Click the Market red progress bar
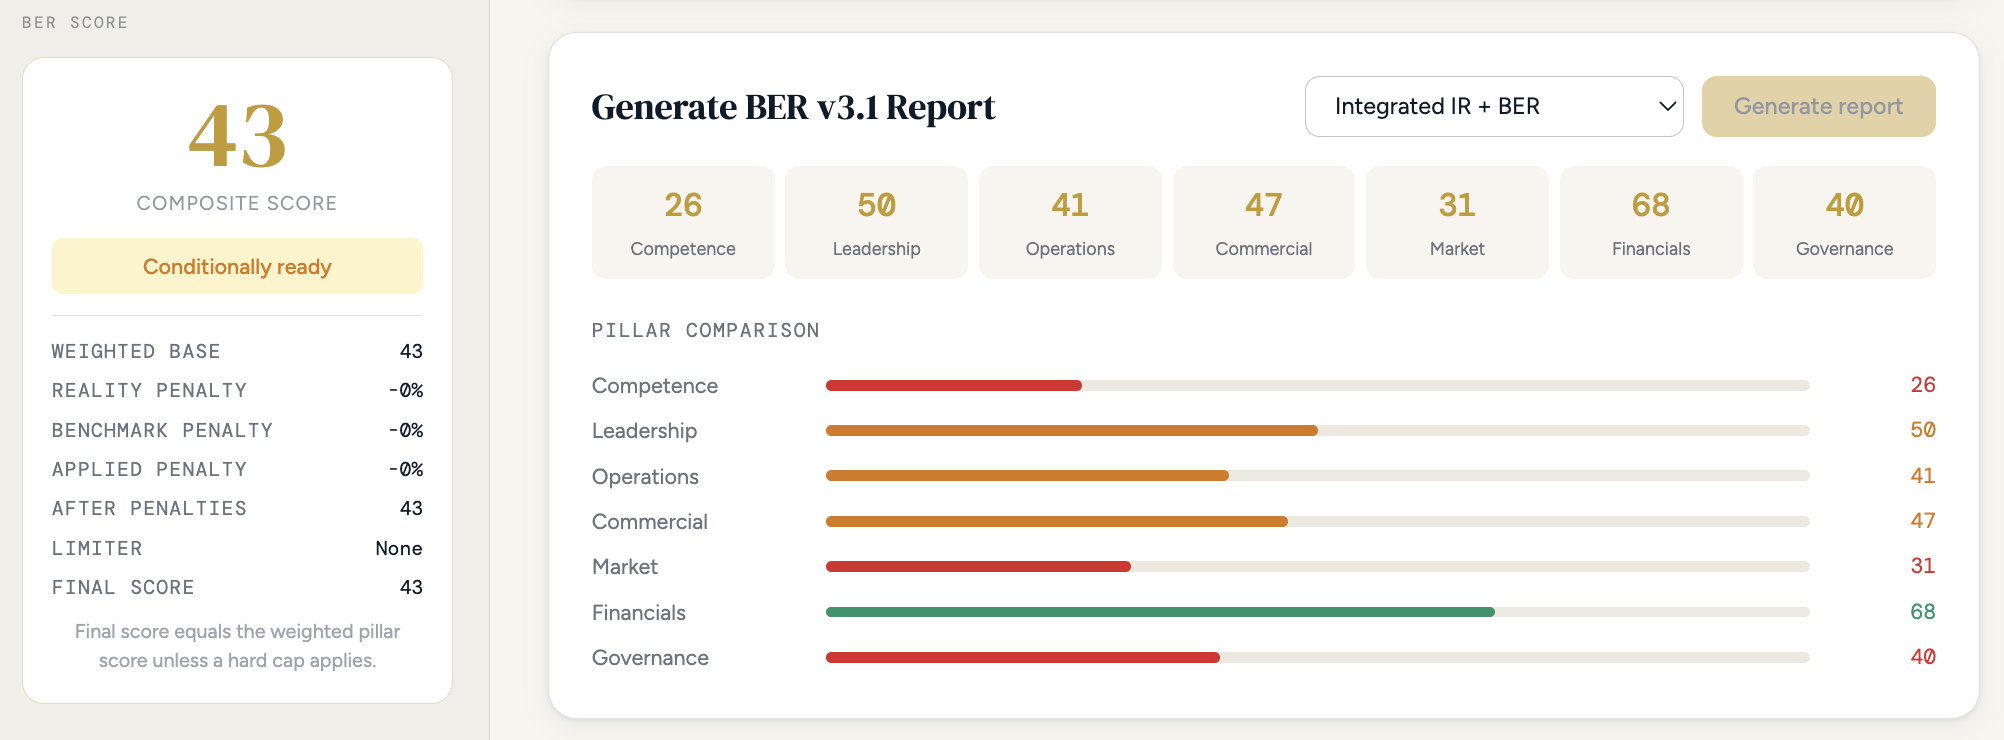The image size is (2004, 740). (x=978, y=566)
